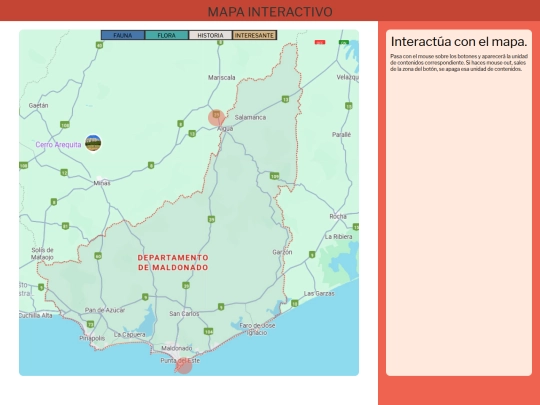Screen dimensions: 540x405
Task: Click the route 12 shield near Minas
Action: [64, 173]
